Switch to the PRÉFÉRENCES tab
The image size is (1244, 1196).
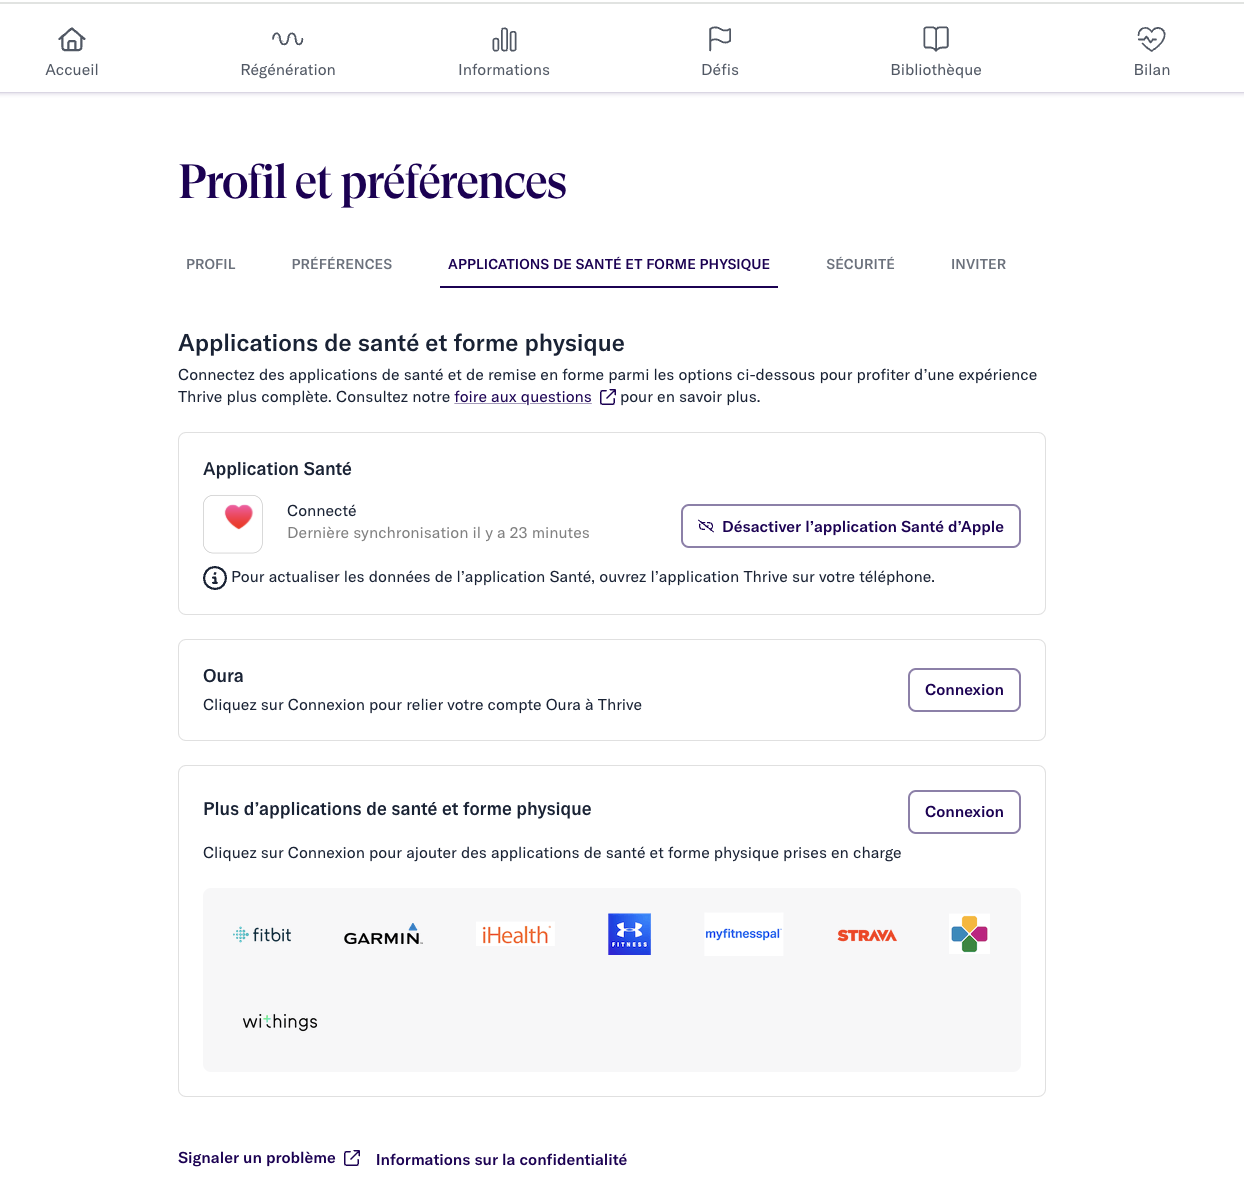pos(342,264)
